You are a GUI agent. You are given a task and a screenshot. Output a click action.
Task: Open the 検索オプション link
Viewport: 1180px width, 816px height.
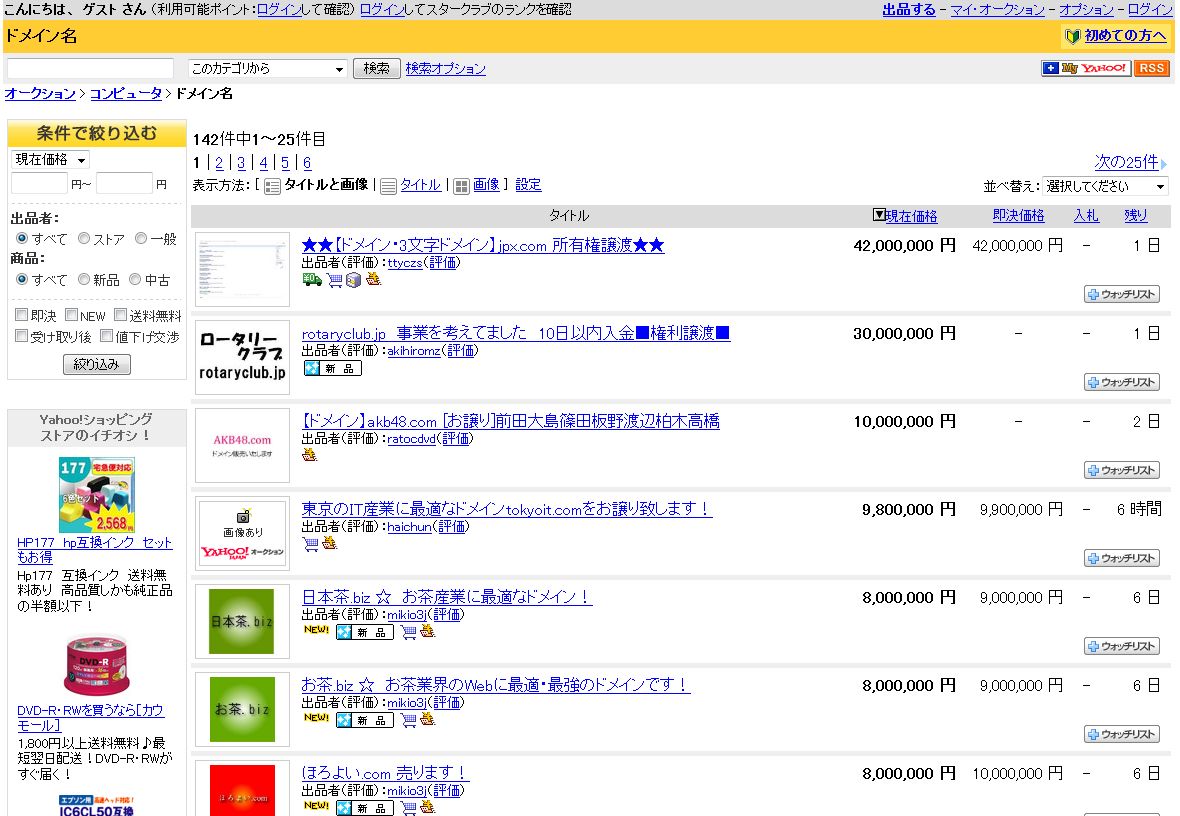point(446,69)
